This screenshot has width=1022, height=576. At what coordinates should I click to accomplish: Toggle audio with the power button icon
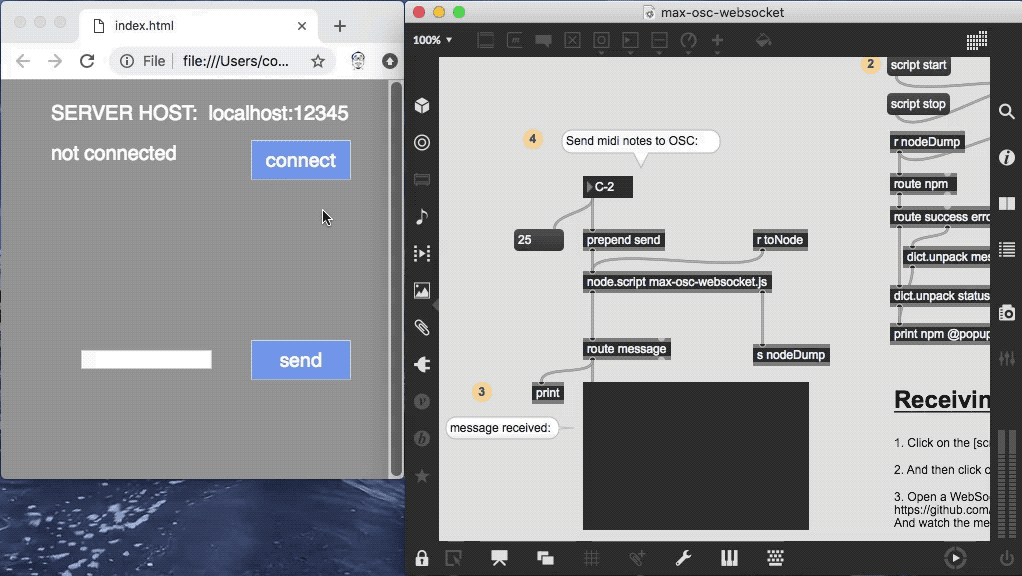click(x=1007, y=559)
